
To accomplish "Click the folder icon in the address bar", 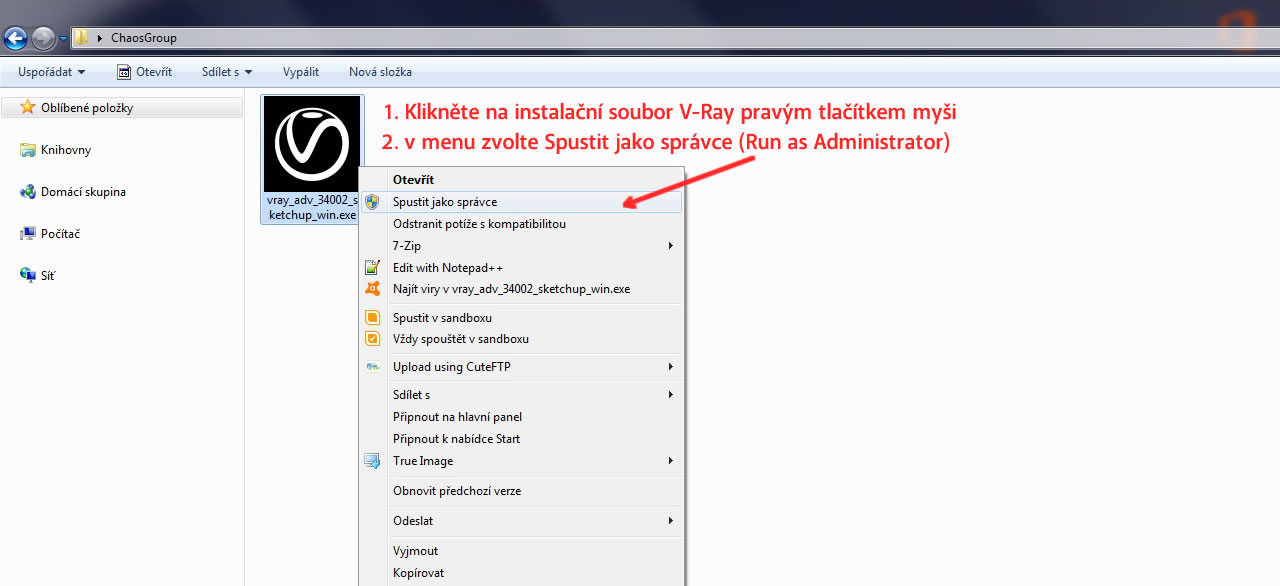I will 83,38.
